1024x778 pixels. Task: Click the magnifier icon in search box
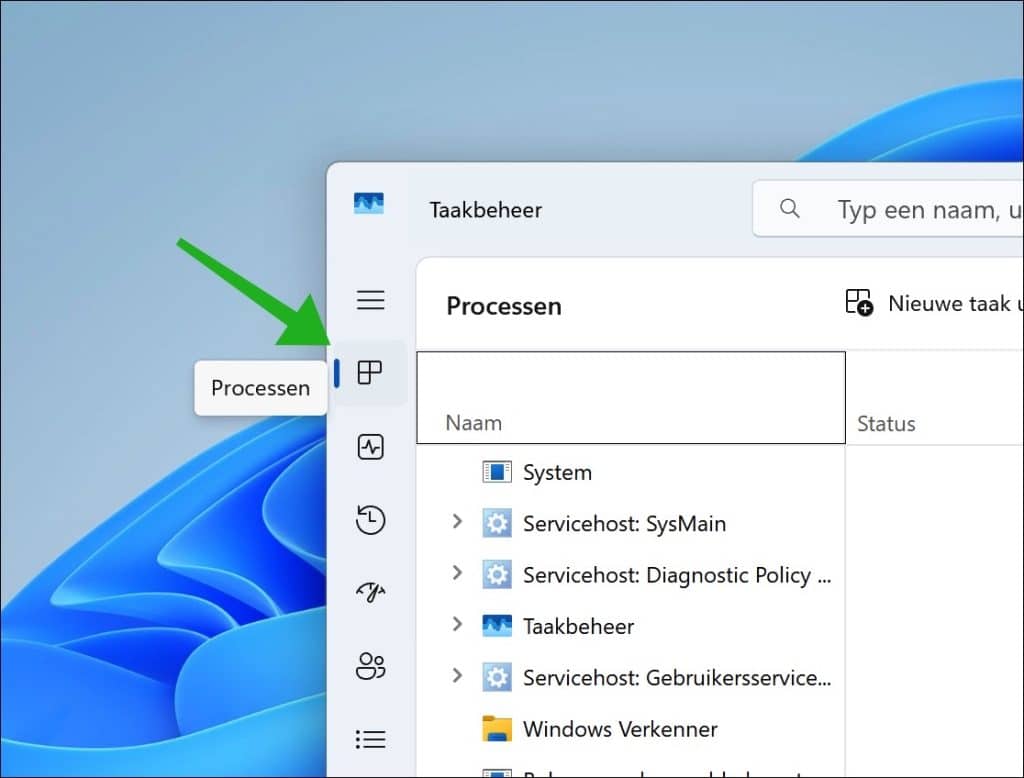pos(790,209)
